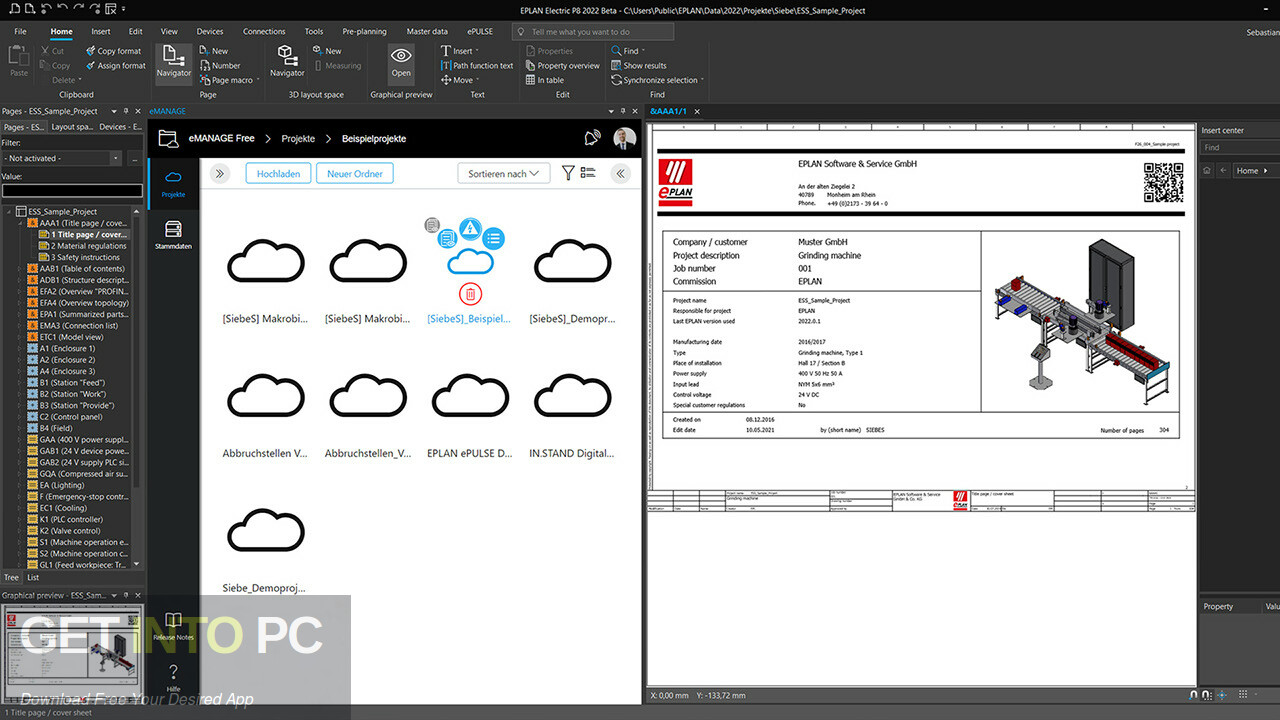The image size is (1280, 720).
Task: Switch to the Devices ribbon tab
Action: 210,32
